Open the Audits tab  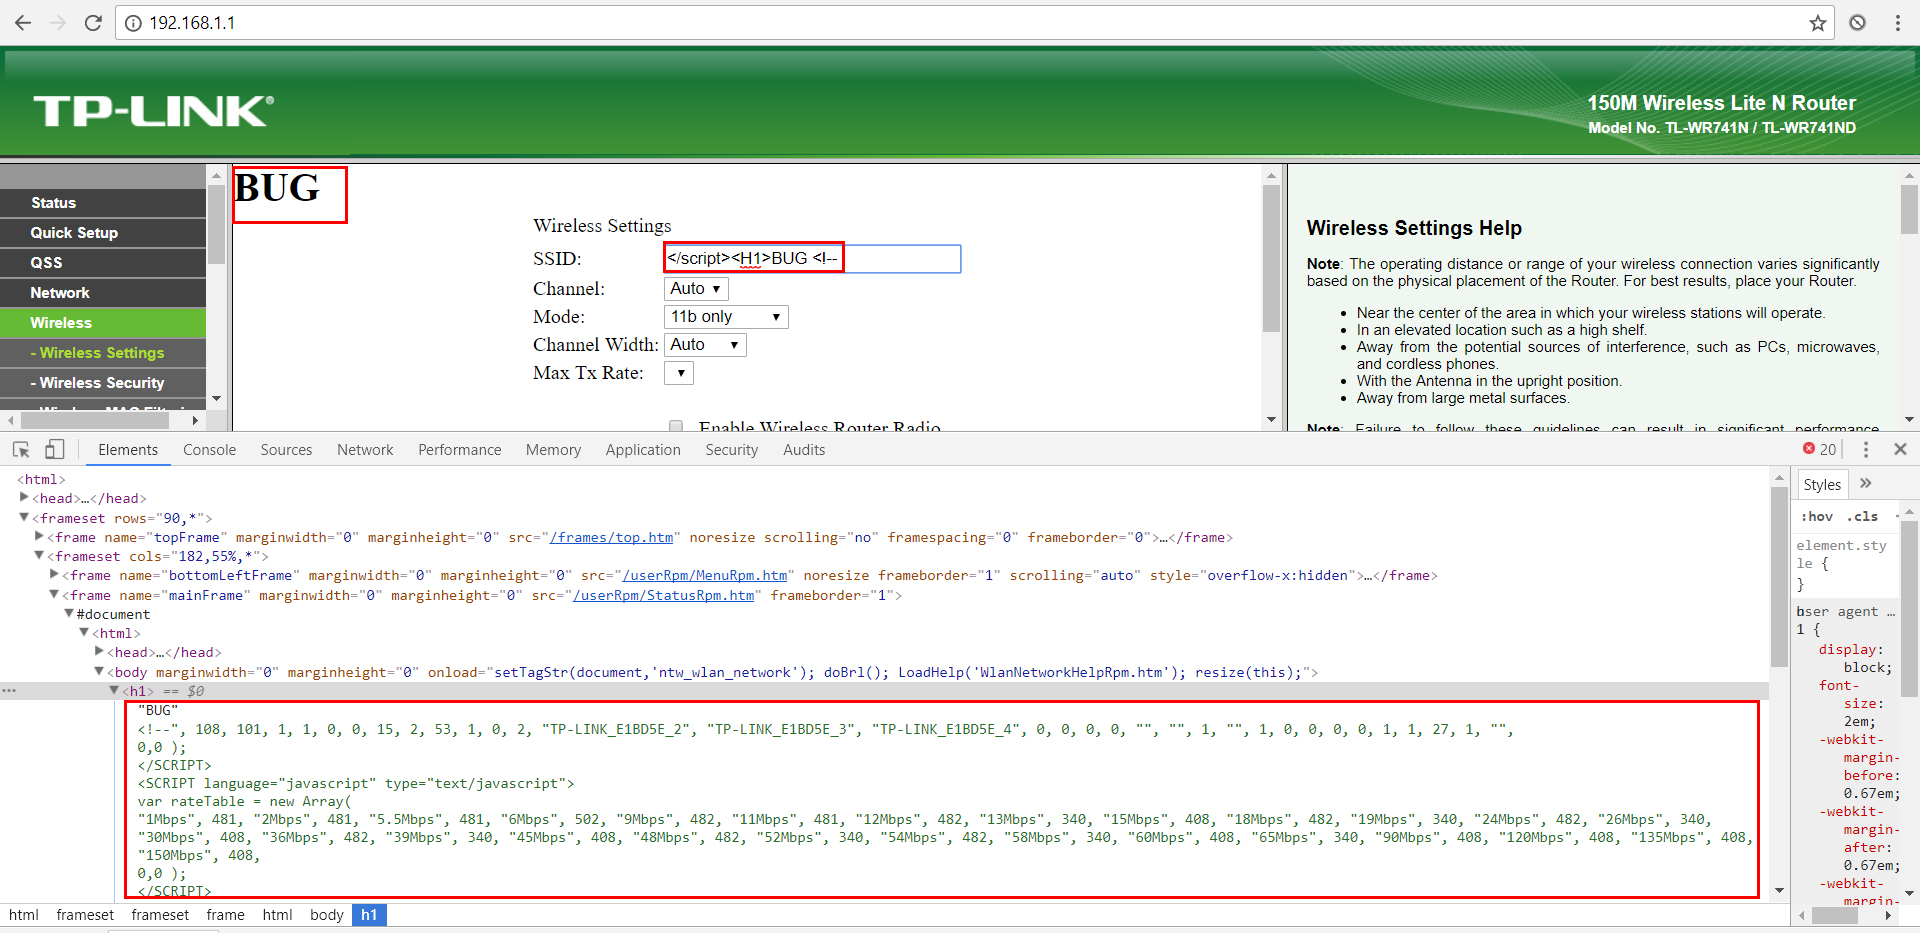pyautogui.click(x=804, y=450)
